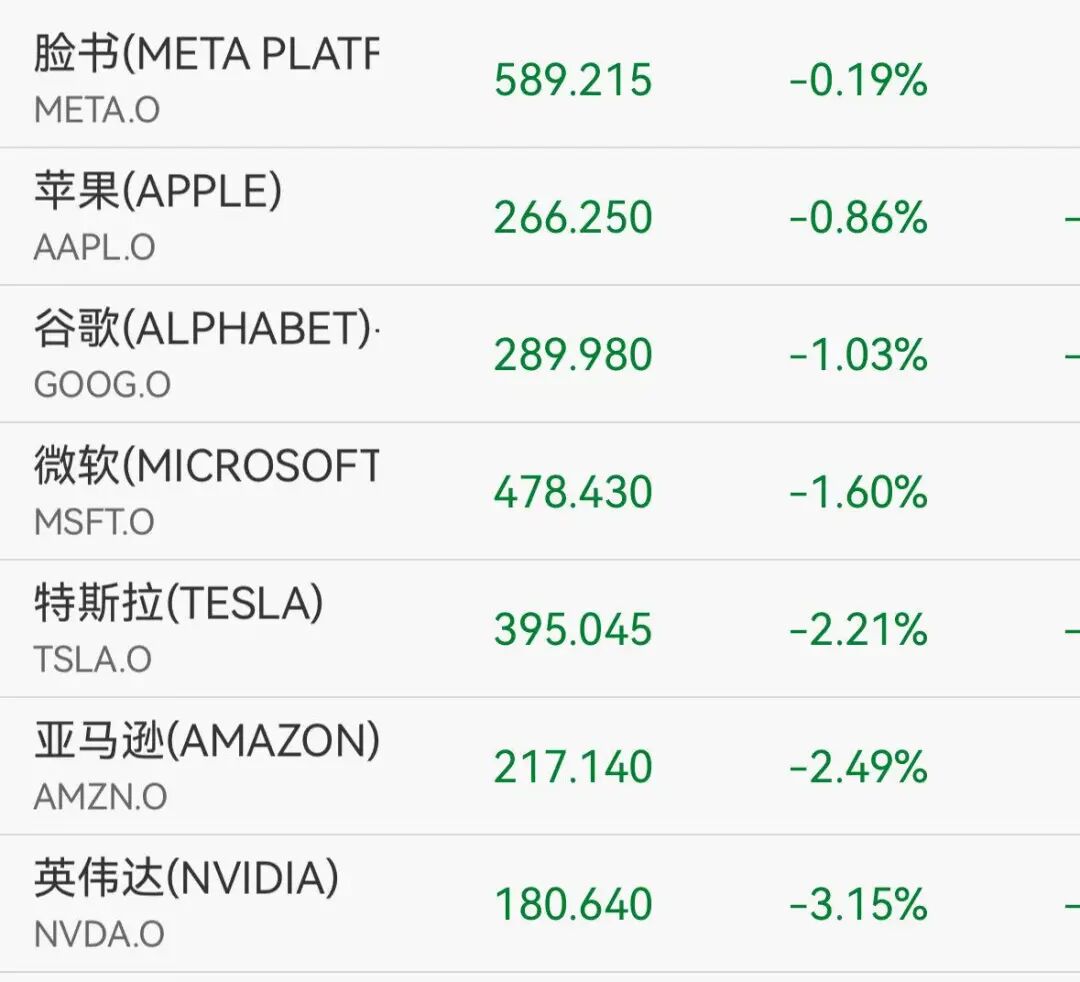1080x982 pixels.
Task: Click Microsoft's price 478.430
Action: [x=573, y=492]
